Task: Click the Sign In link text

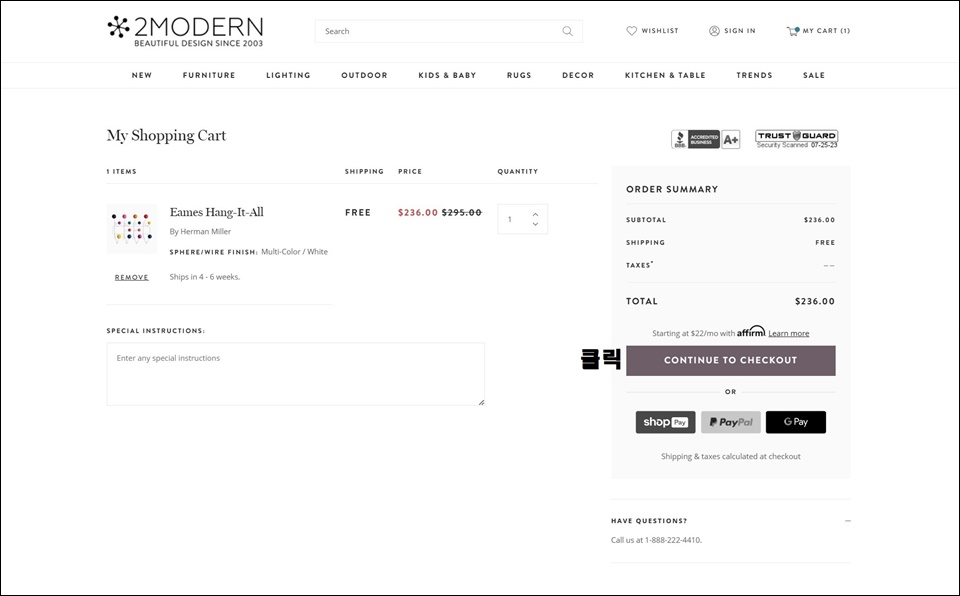Action: click(x=740, y=31)
